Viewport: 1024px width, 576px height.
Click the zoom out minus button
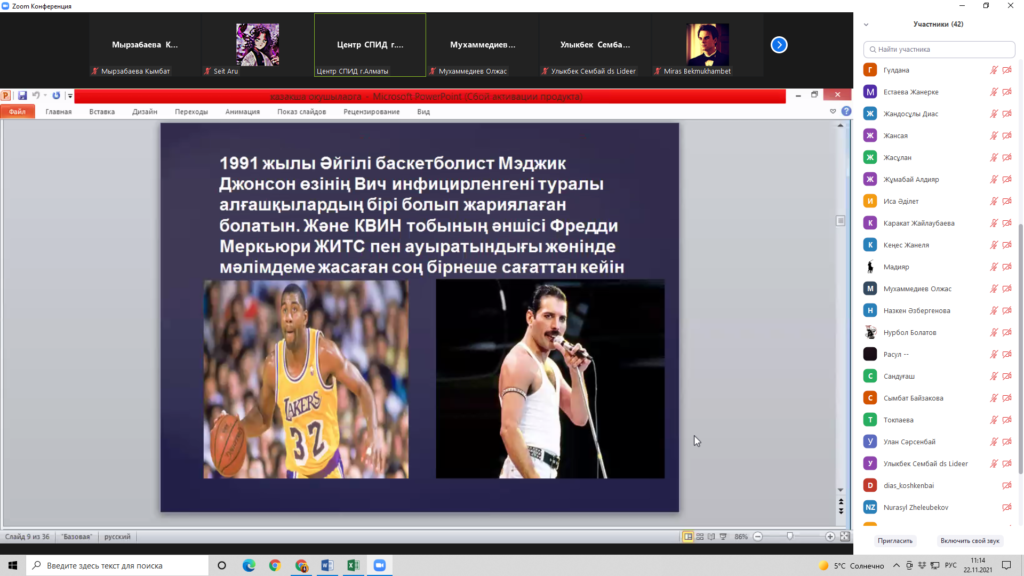tap(756, 537)
